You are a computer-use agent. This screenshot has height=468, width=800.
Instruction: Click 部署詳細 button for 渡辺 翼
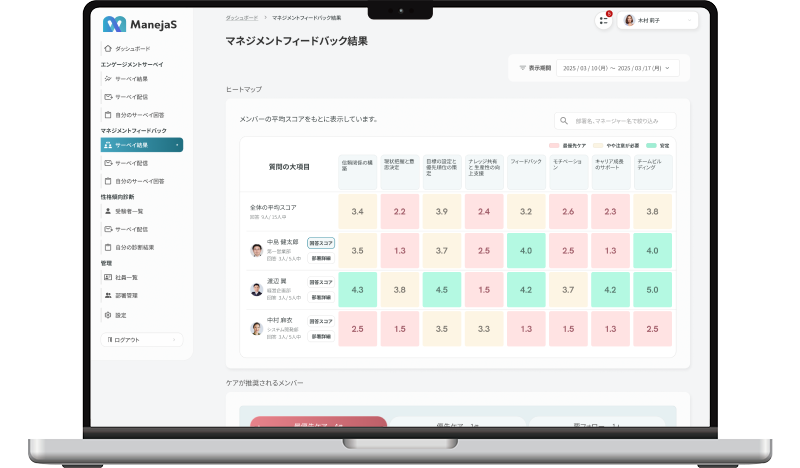click(x=321, y=297)
